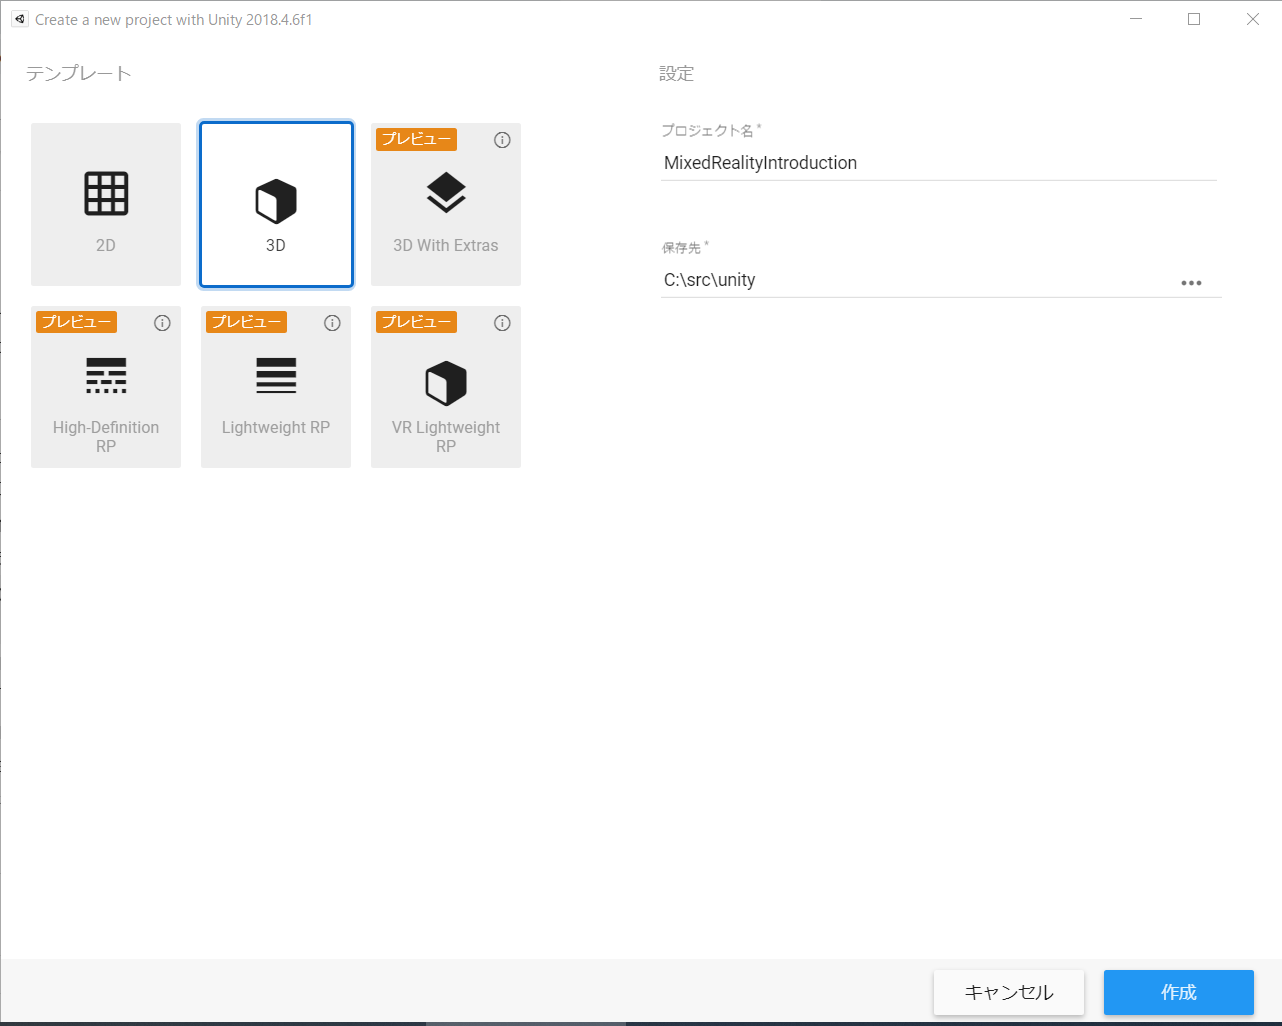Open VR Lightweight RP template info
The height and width of the screenshot is (1026, 1282).
pos(502,322)
